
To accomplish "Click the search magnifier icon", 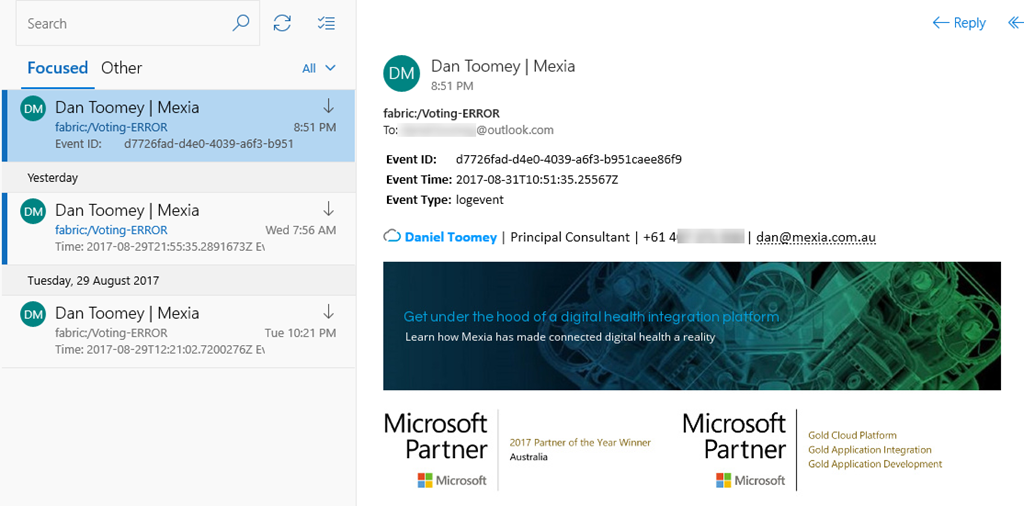I will coord(240,23).
